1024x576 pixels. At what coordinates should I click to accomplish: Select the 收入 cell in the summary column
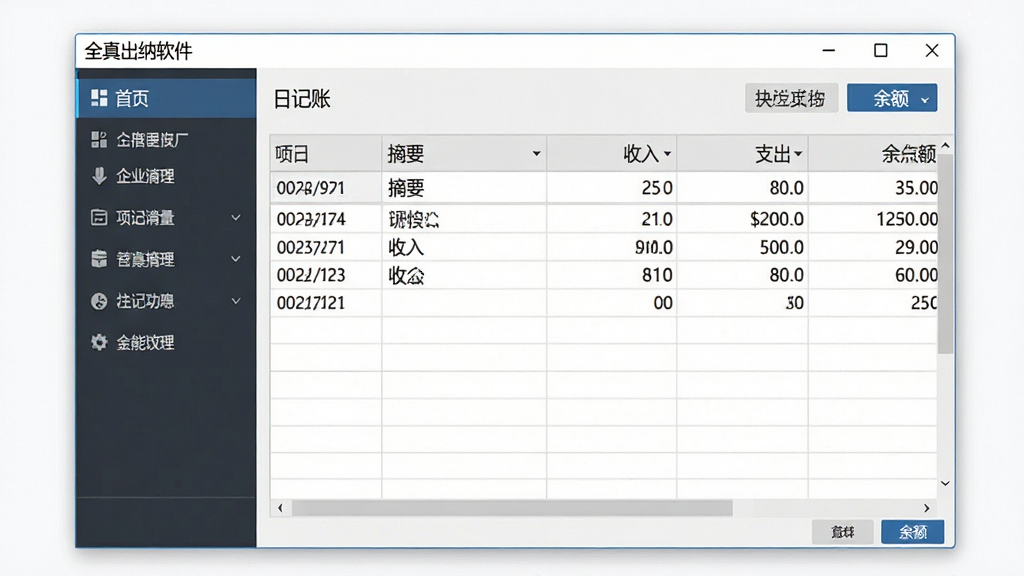click(x=464, y=248)
